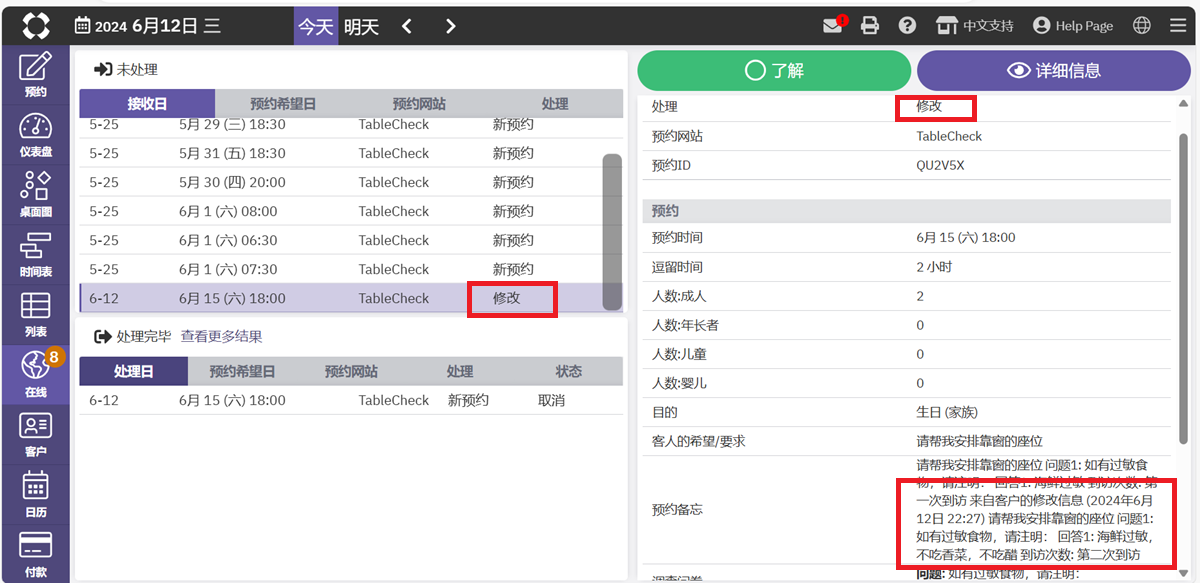Click the 详细信息 purple button

[1054, 70]
